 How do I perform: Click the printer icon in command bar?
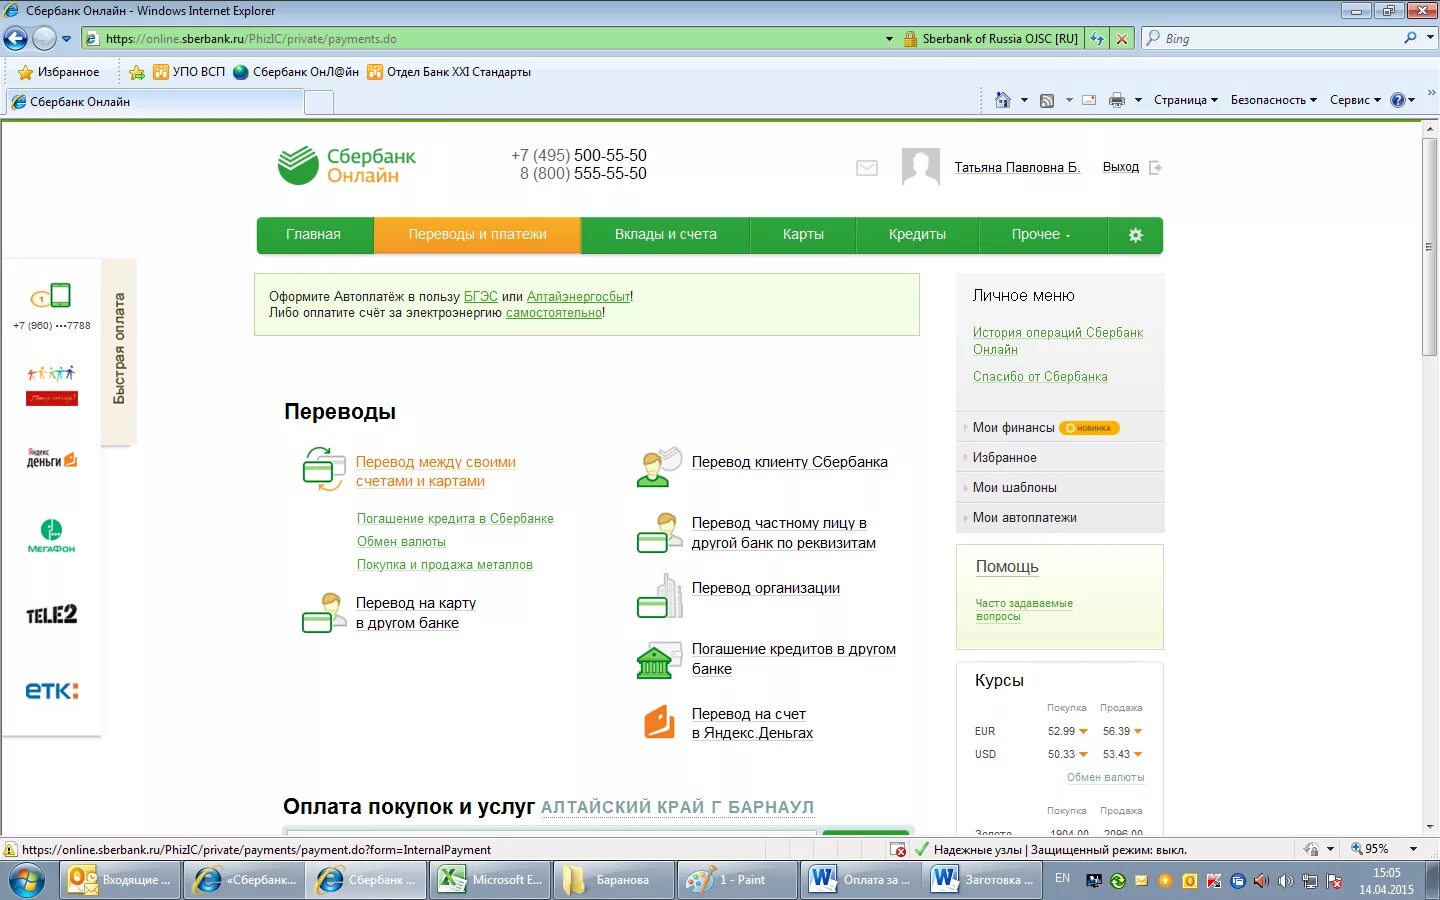point(1117,100)
